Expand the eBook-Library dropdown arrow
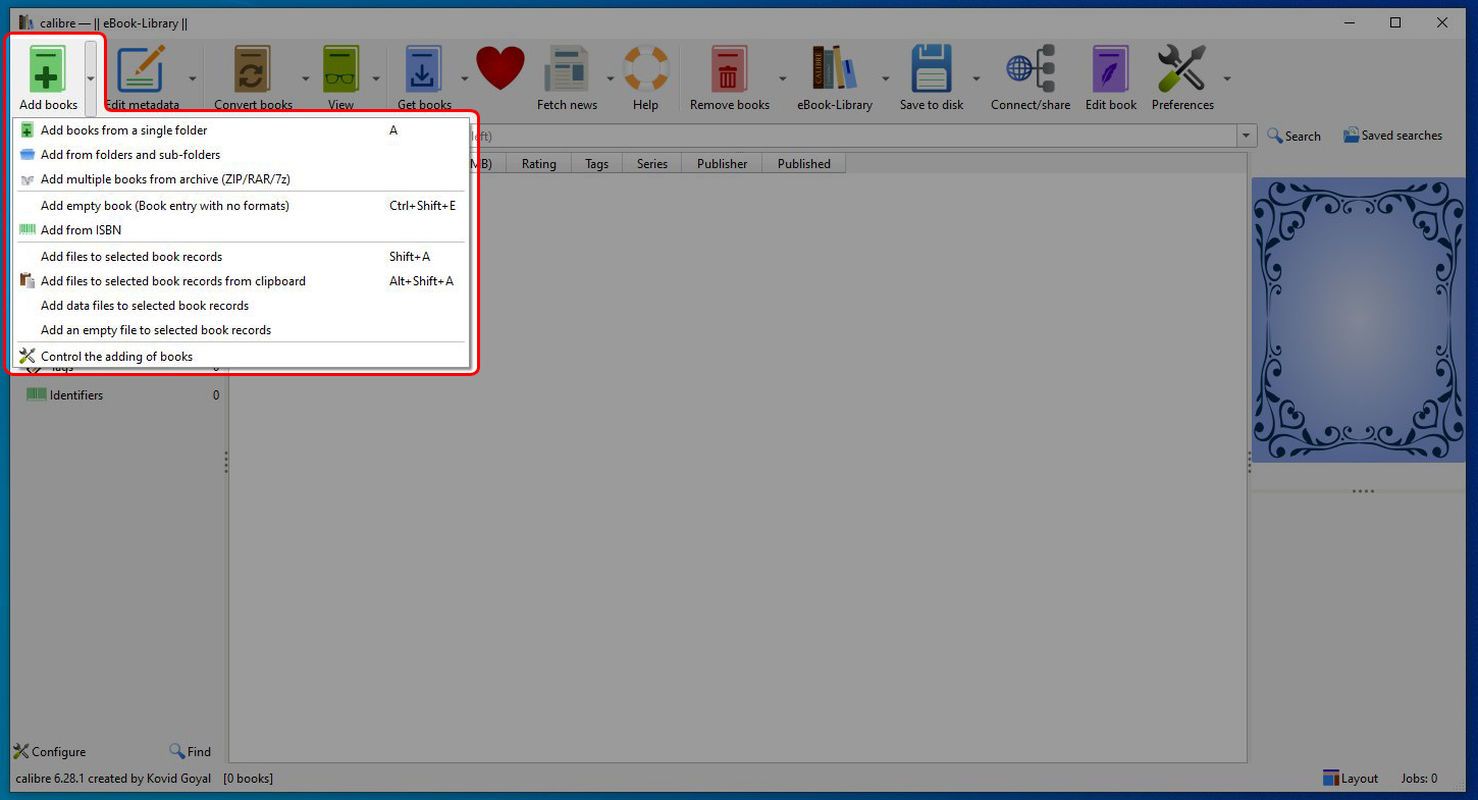 pyautogui.click(x=886, y=78)
